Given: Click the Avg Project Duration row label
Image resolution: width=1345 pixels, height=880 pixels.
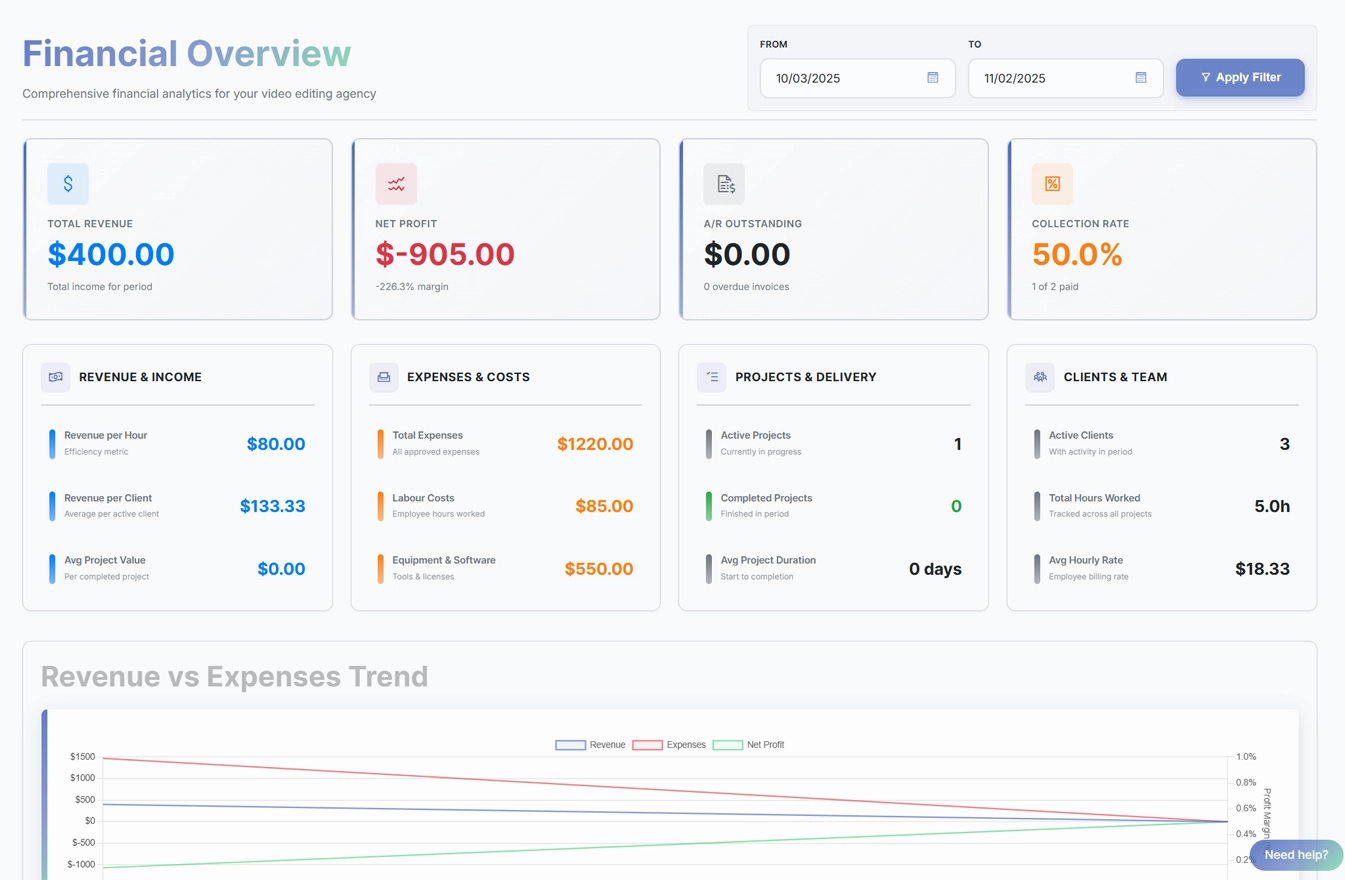Looking at the screenshot, I should pyautogui.click(x=768, y=560).
